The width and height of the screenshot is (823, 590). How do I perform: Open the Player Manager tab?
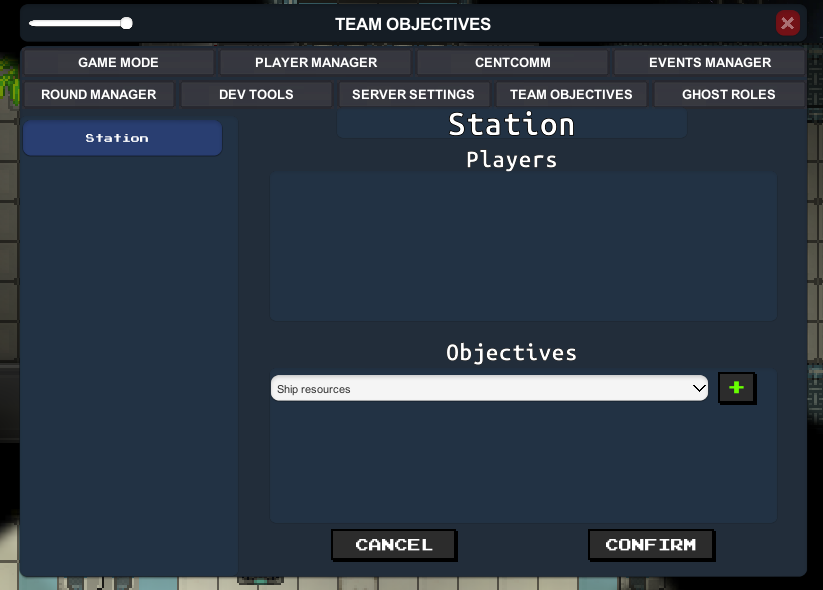tap(315, 62)
